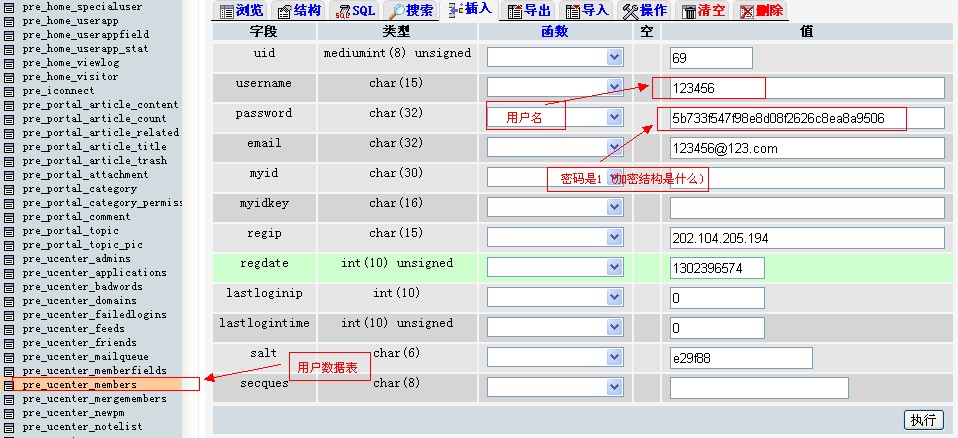Click the empty secques value field
The height and width of the screenshot is (438, 958).
coord(759,388)
